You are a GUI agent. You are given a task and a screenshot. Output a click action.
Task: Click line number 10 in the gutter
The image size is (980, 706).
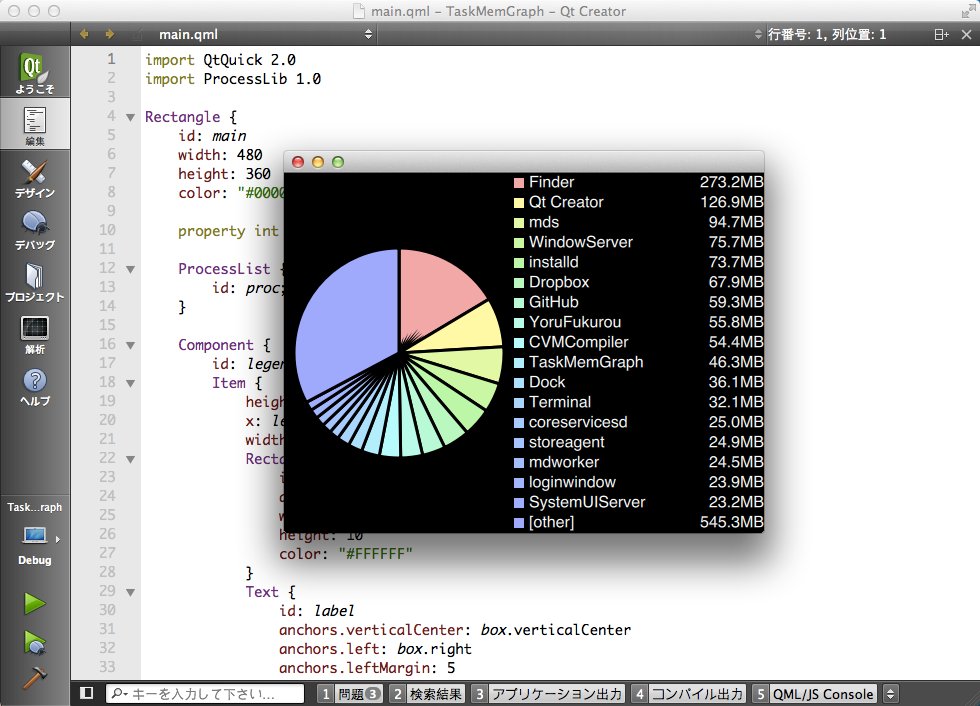click(x=107, y=231)
